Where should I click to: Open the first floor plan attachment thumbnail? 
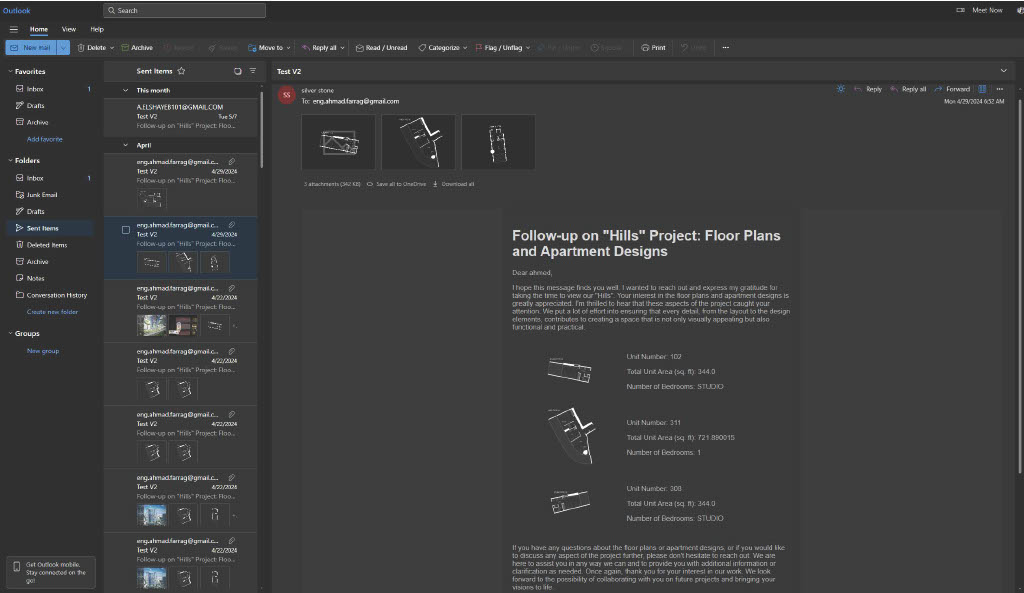(338, 142)
